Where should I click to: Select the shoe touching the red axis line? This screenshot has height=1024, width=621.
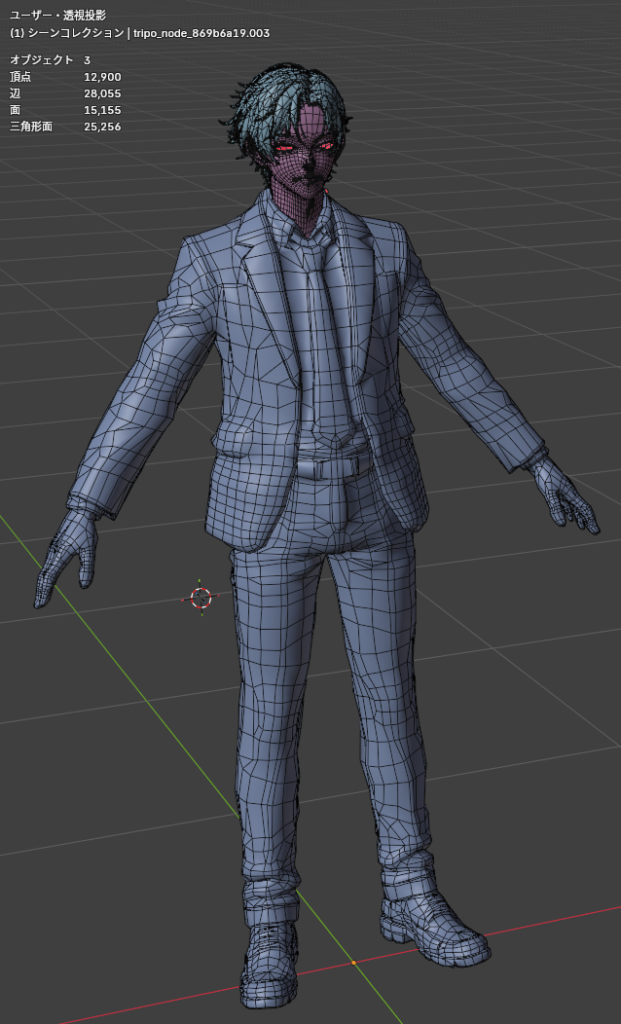(x=435, y=925)
